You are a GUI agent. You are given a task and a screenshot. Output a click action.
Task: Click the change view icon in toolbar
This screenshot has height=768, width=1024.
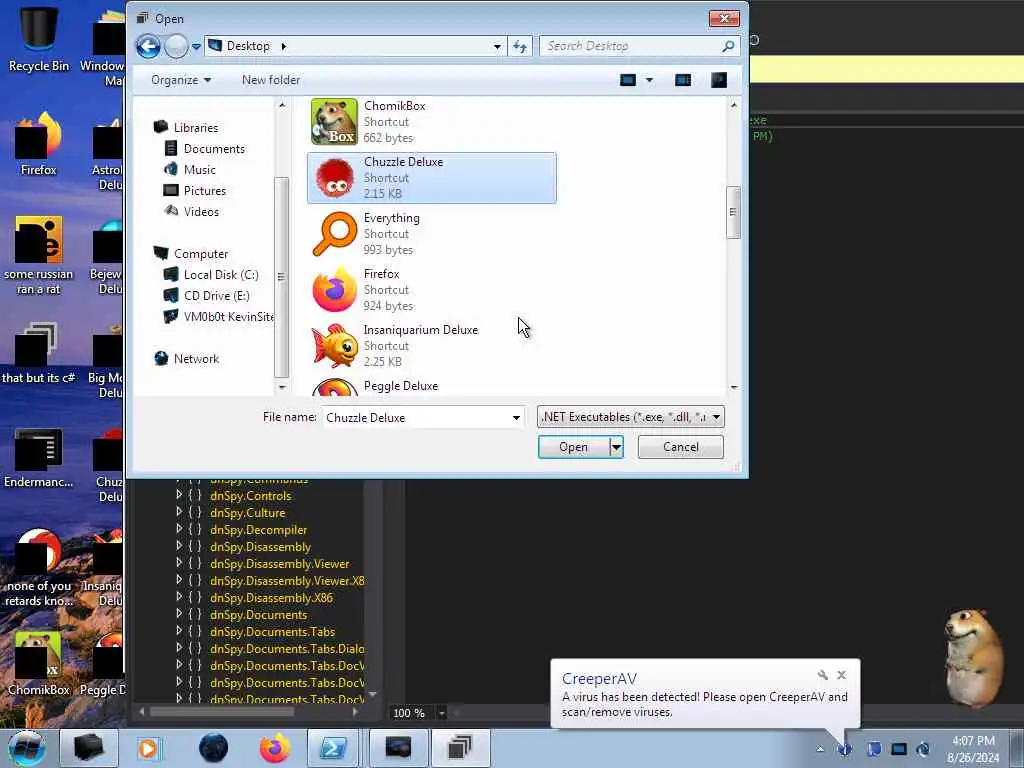[628, 80]
